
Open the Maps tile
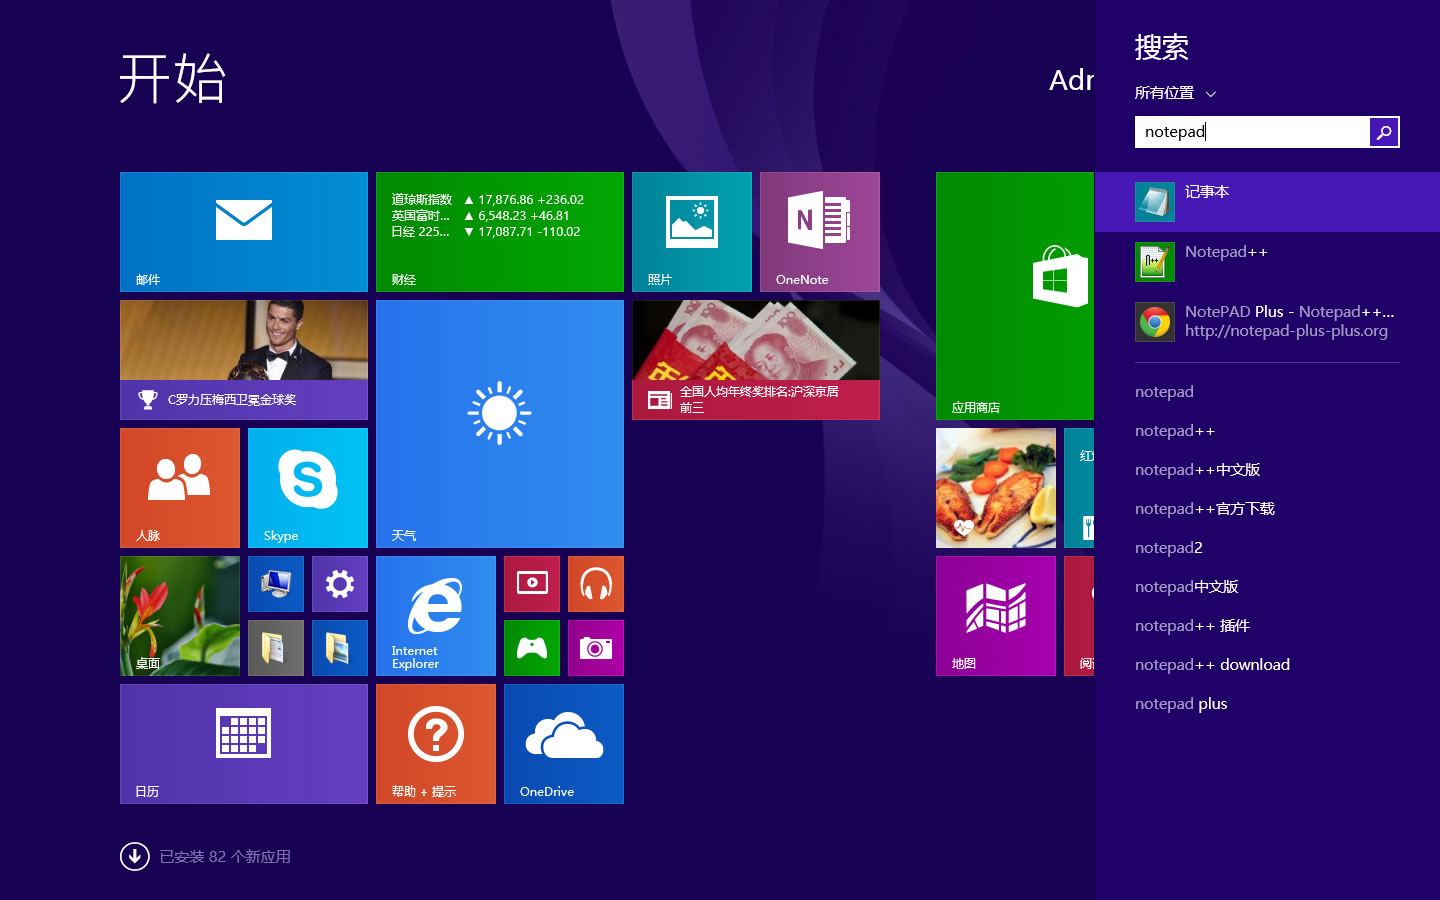click(x=996, y=616)
